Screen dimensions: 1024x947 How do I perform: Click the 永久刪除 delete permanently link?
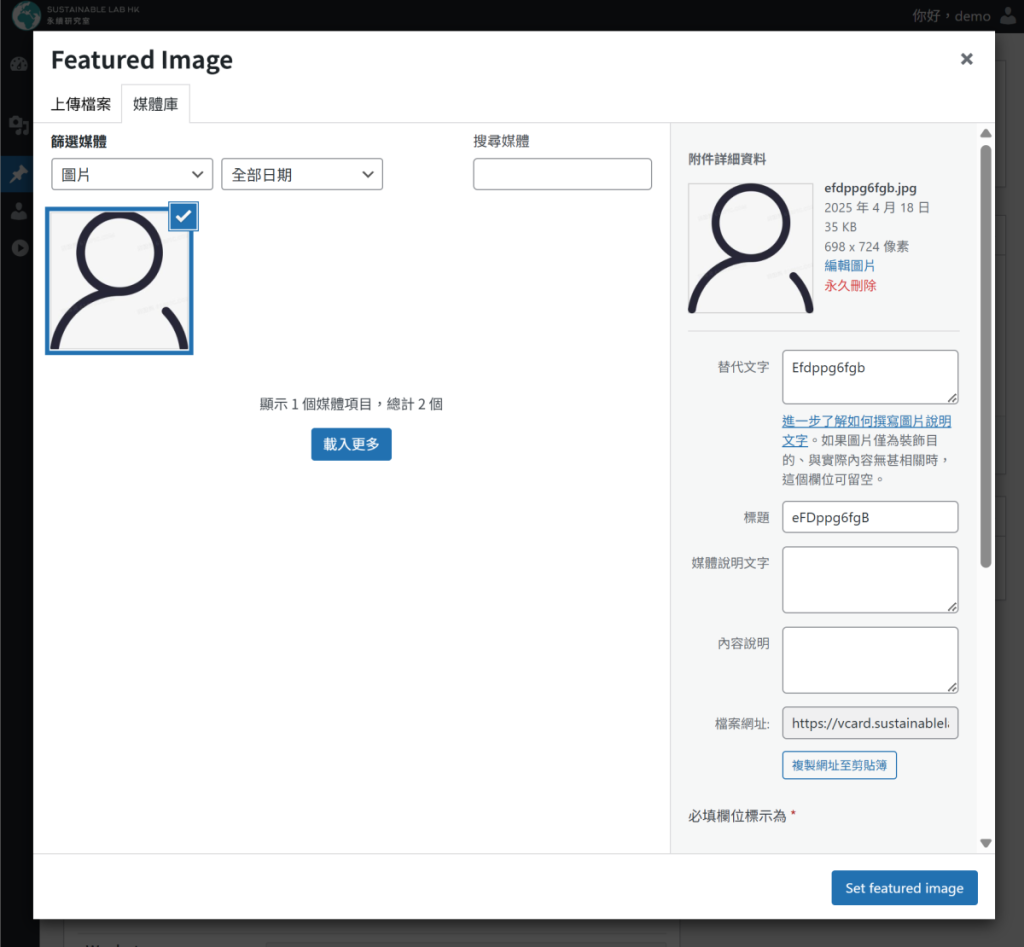pyautogui.click(x=849, y=285)
